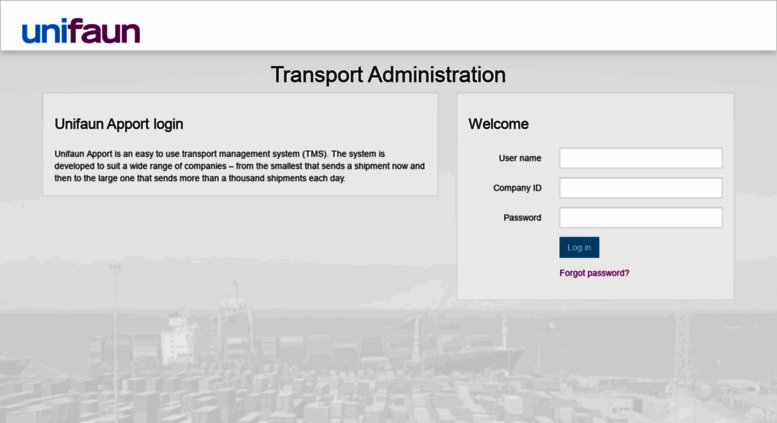This screenshot has height=423, width=777.
Task: Click the Unifaun Apport description paragraph
Action: [x=239, y=166]
